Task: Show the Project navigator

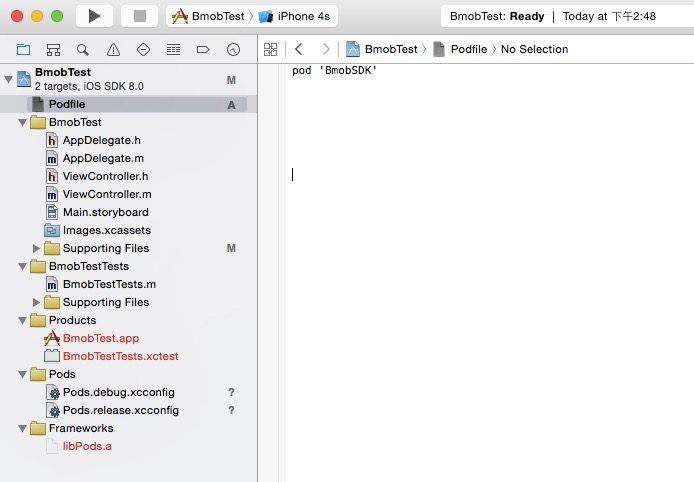Action: click(23, 50)
